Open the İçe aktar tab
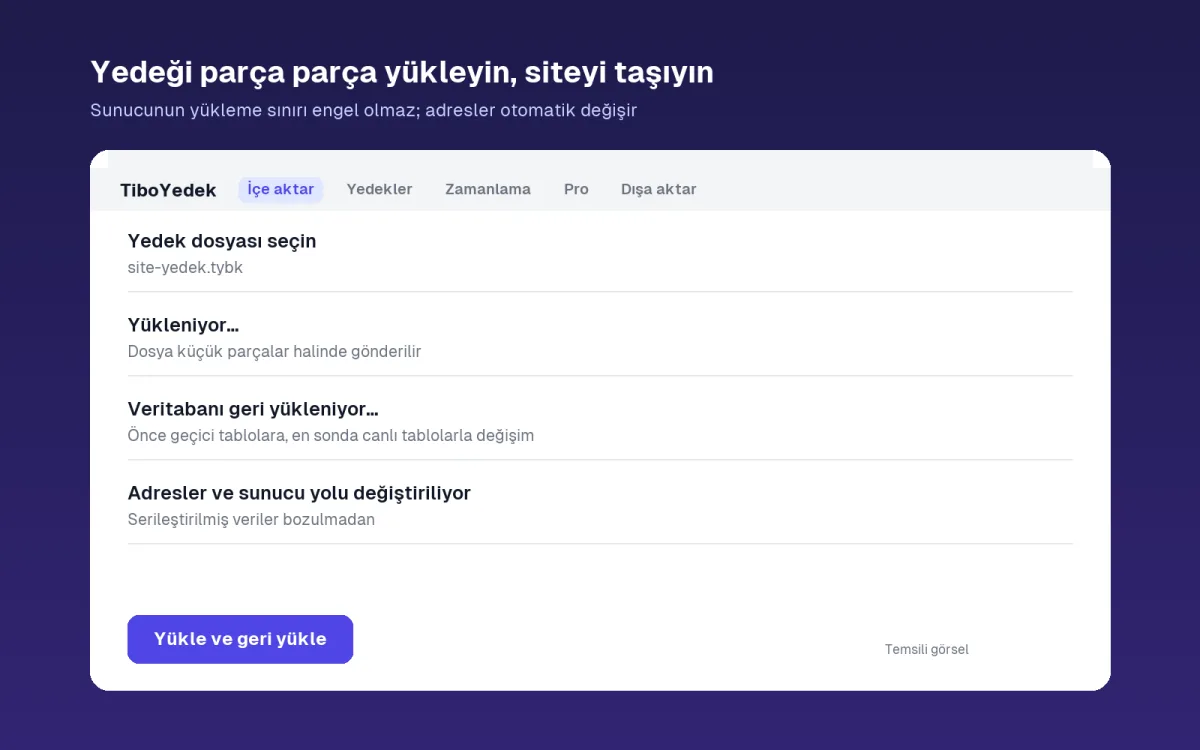 click(280, 189)
